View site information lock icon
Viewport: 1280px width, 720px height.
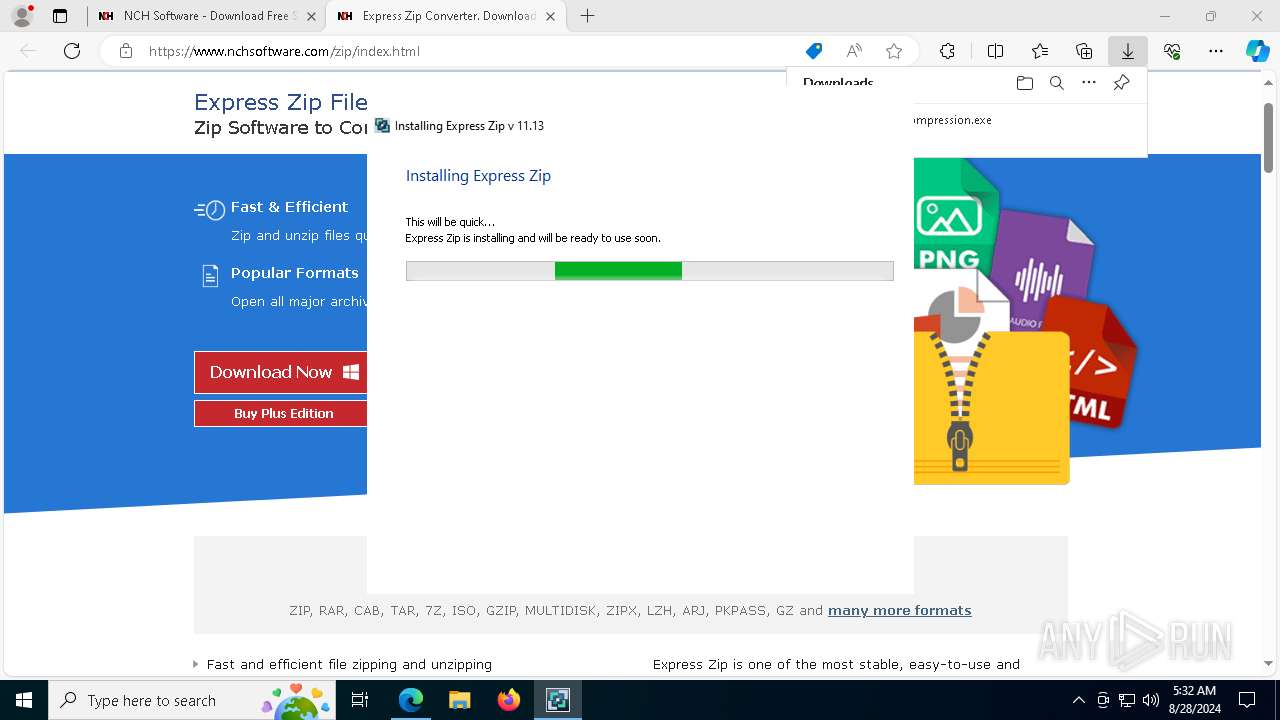pos(126,51)
